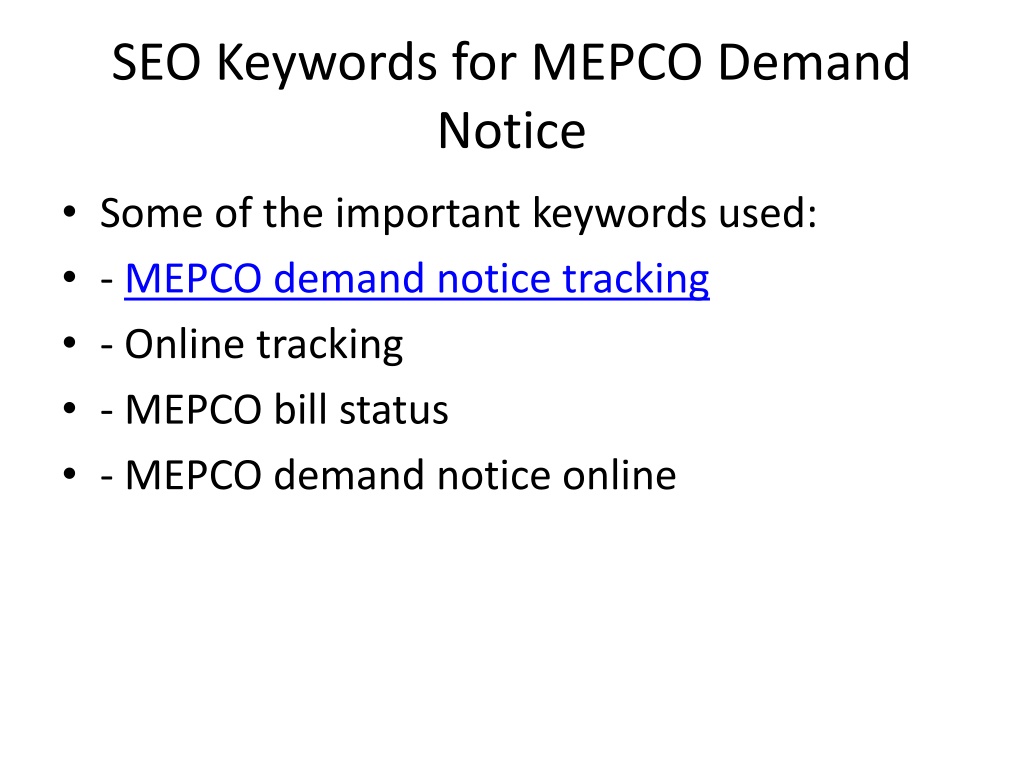Click the bullet dot beside 'Online tracking'

[70, 342]
